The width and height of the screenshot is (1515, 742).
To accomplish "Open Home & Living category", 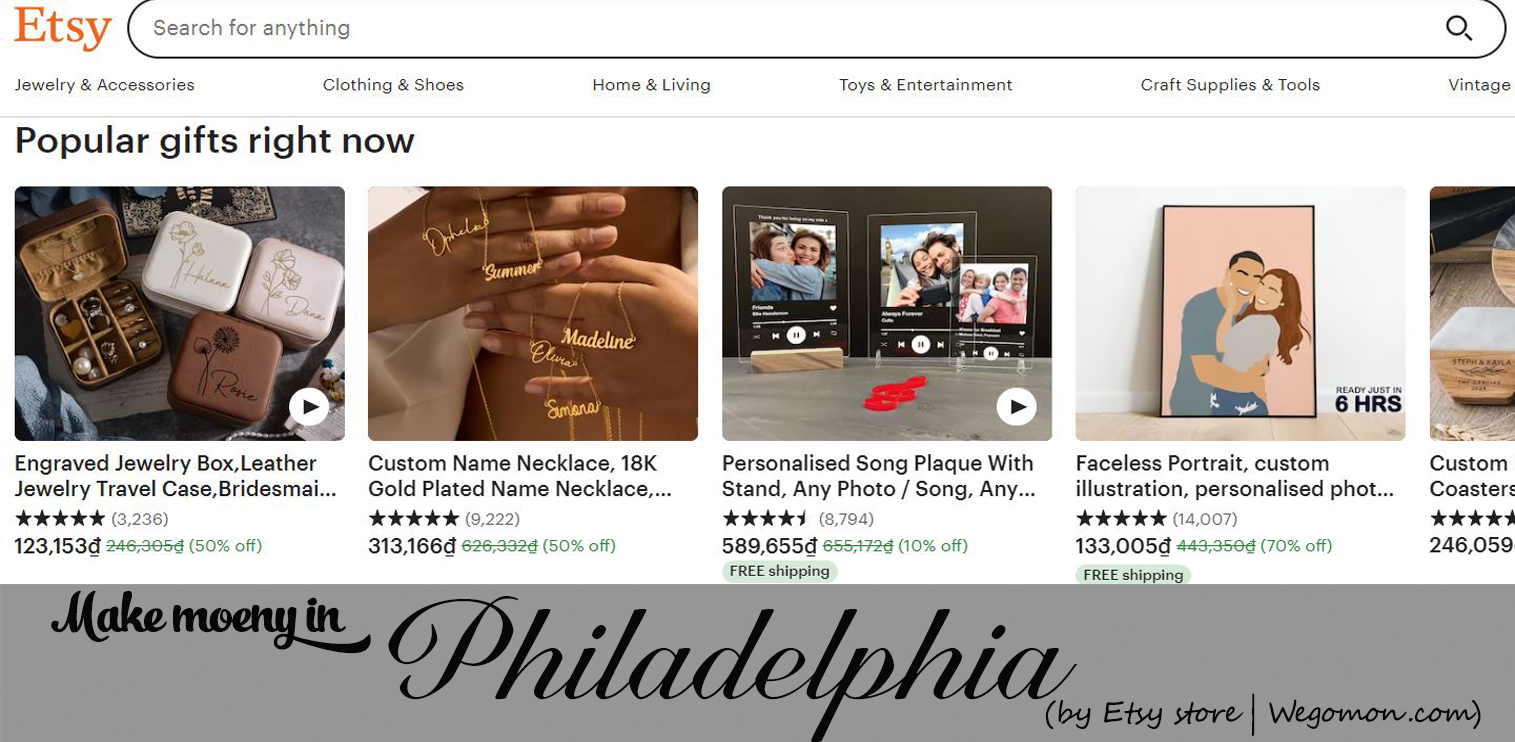I will [x=651, y=85].
